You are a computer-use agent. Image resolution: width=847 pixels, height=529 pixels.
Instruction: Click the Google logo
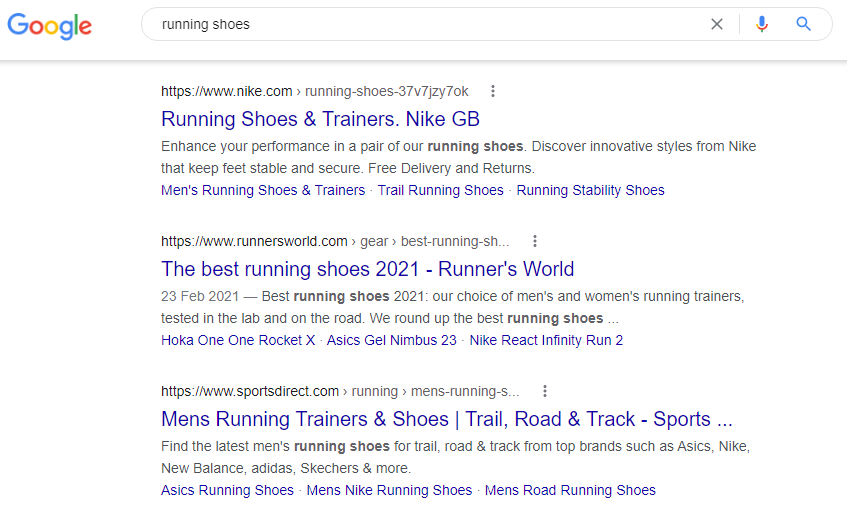(x=50, y=25)
